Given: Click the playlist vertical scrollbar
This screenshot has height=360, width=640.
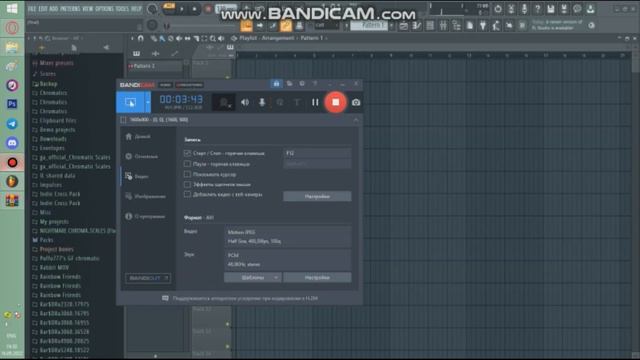Looking at the screenshot, I should coord(636,204).
